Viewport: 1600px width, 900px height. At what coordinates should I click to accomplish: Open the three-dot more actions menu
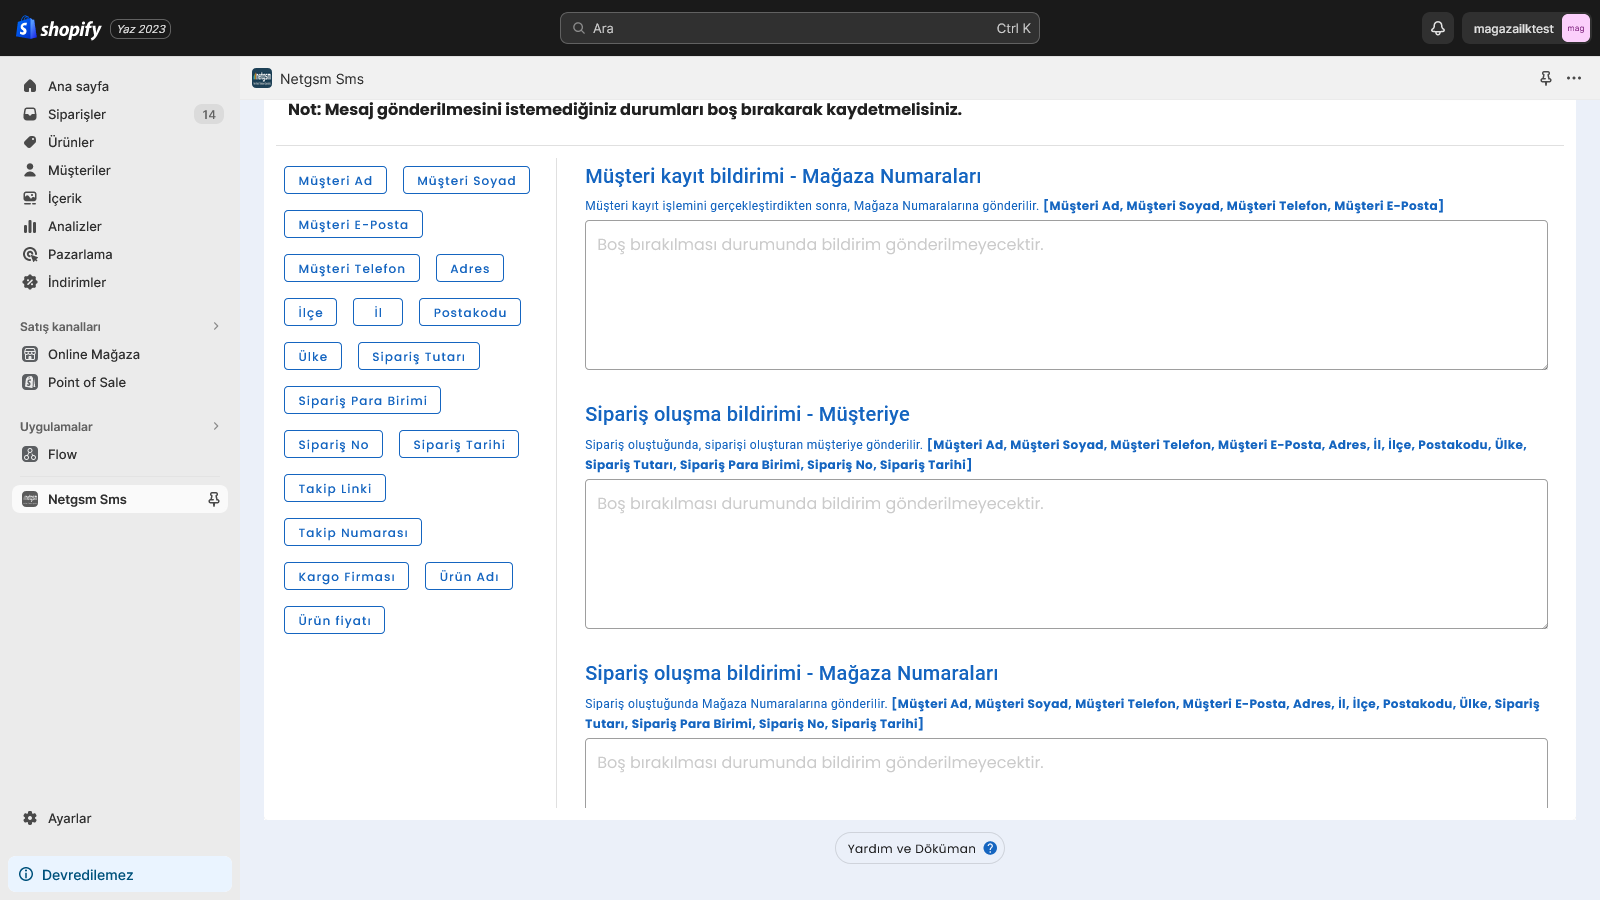tap(1574, 78)
